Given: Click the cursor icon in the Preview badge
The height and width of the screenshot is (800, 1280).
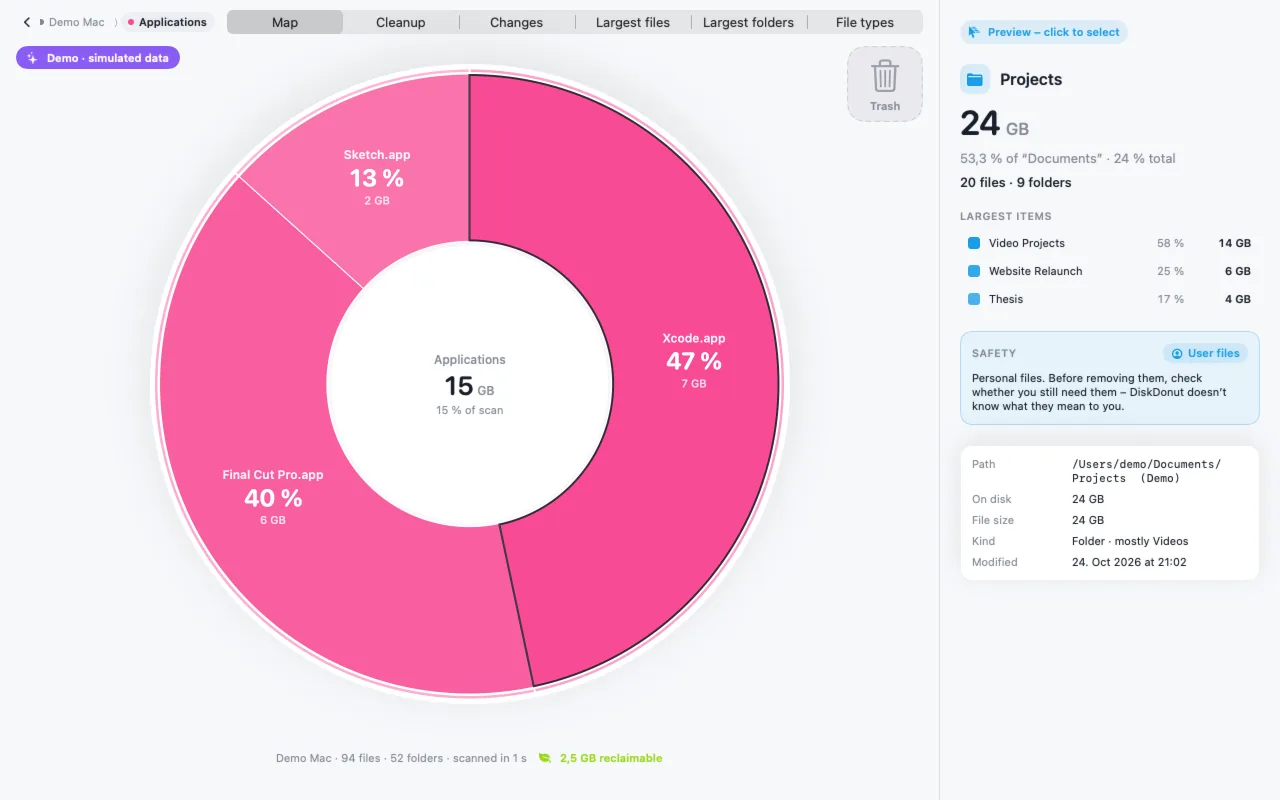Looking at the screenshot, I should [x=975, y=32].
